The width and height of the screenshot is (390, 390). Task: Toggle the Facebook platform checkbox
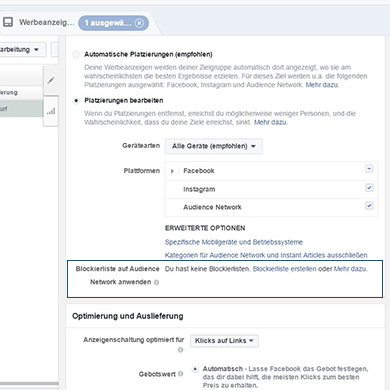tap(369, 169)
